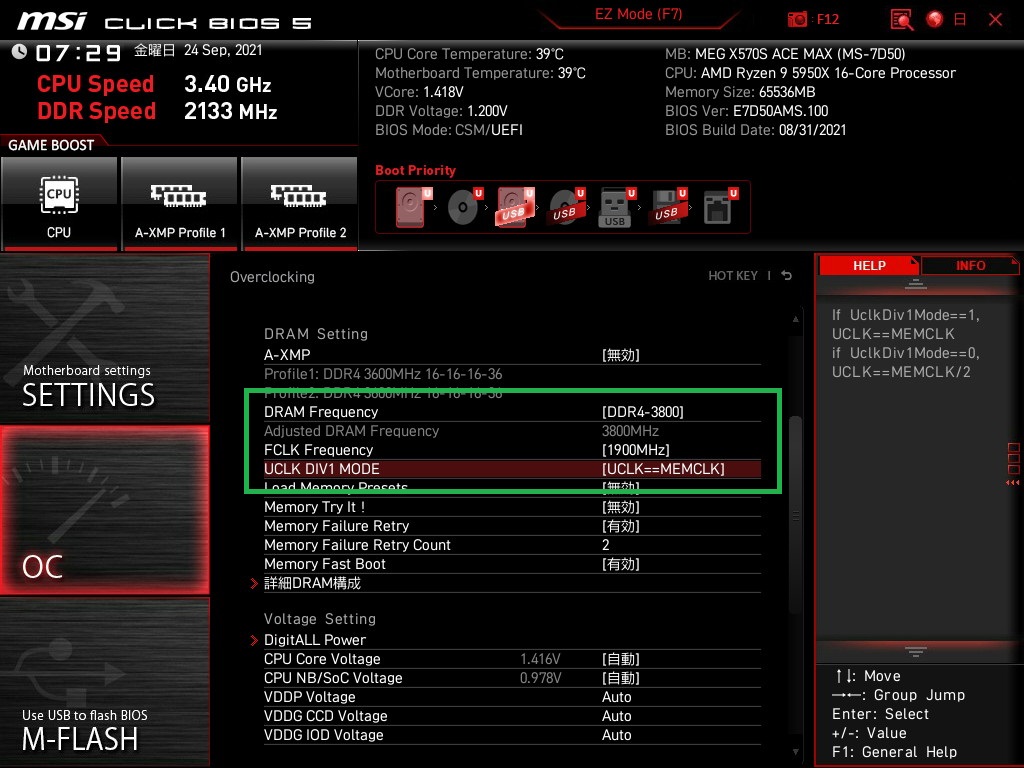Click Adjusted DRAM Frequency 3800MHz row

click(x=512, y=431)
